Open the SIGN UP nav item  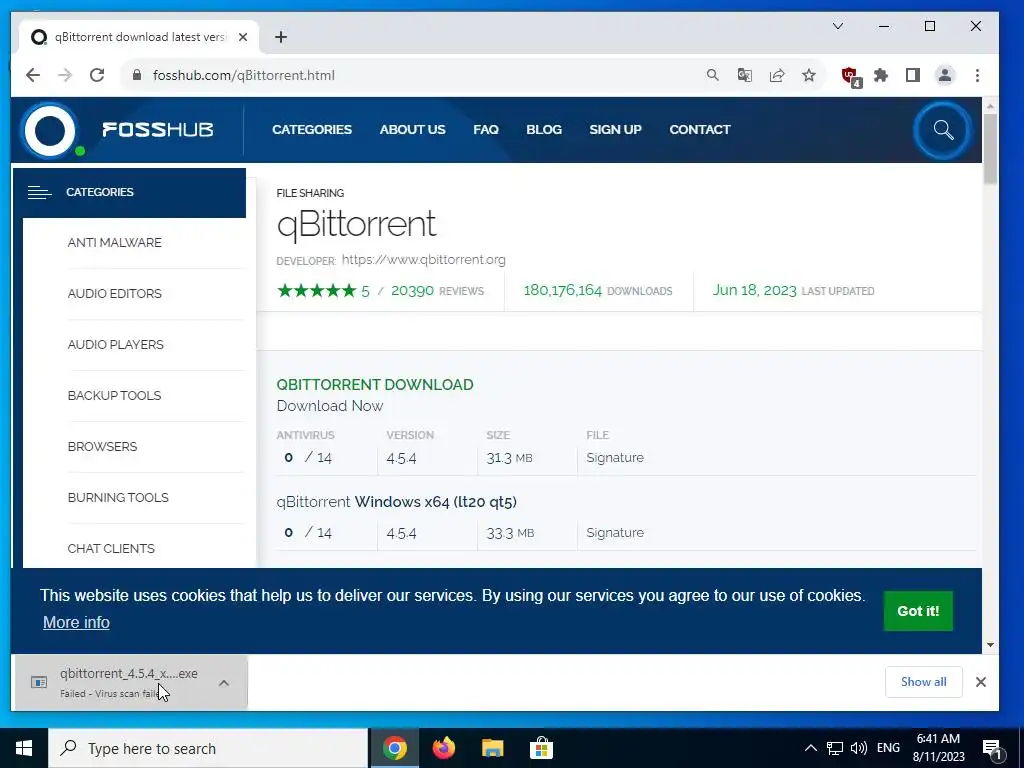(615, 129)
